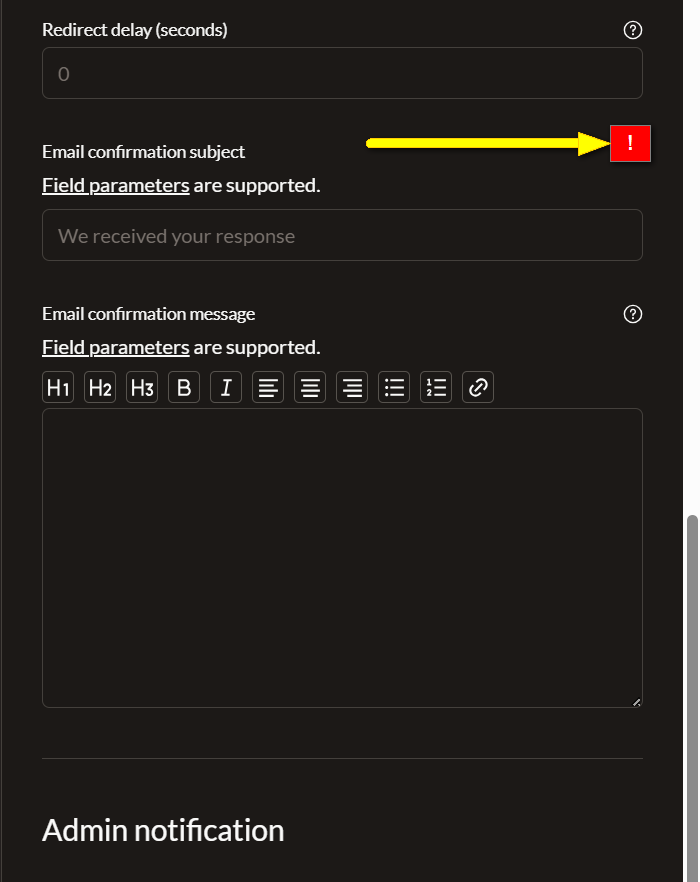
Task: Toggle italic formatting in message toolbar
Action: [x=226, y=387]
